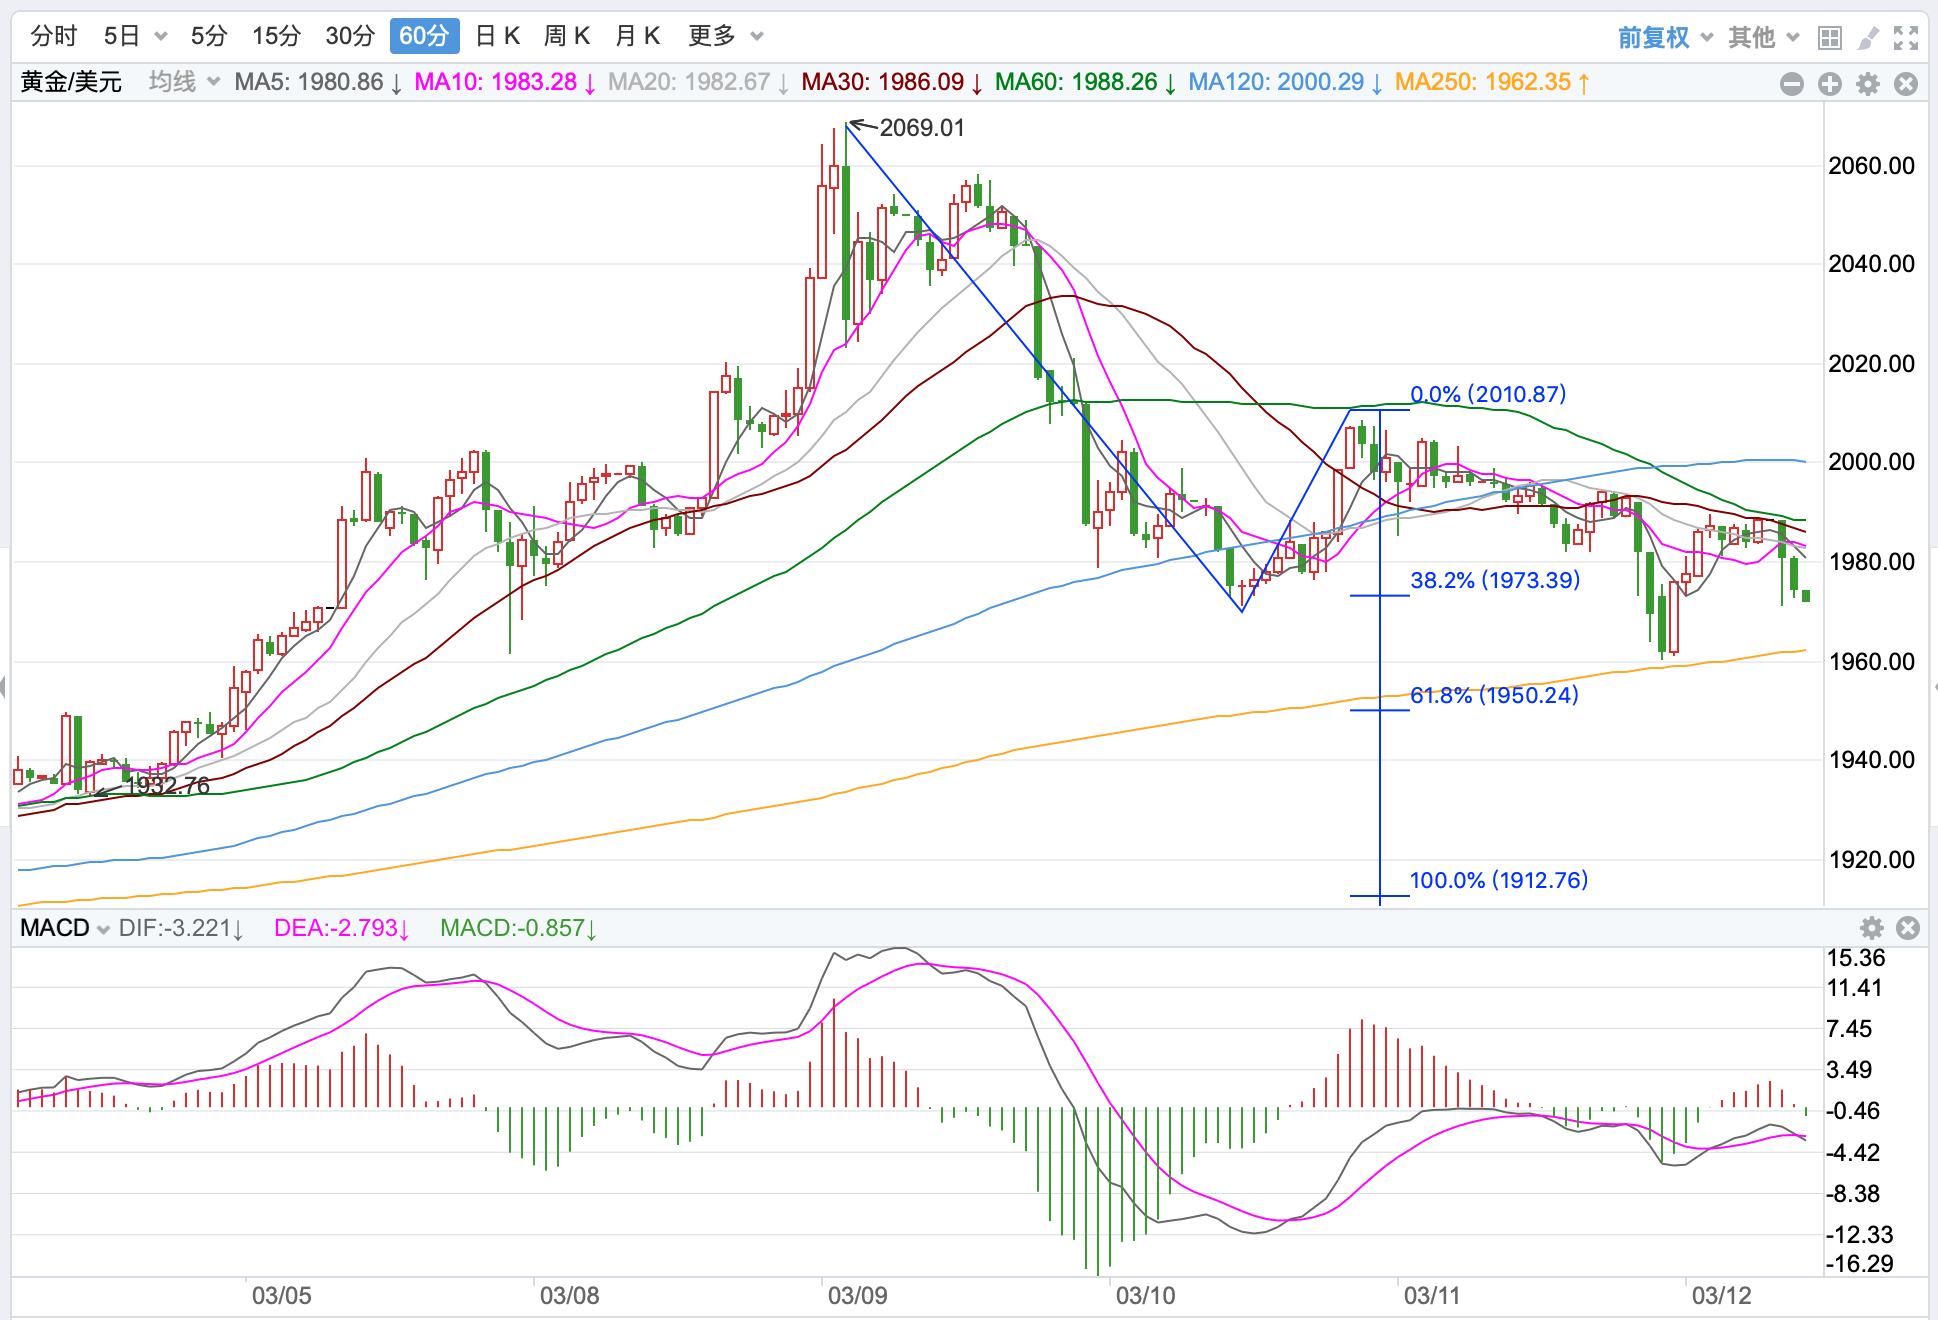Zoom out chart with minus icon

(x=1792, y=84)
